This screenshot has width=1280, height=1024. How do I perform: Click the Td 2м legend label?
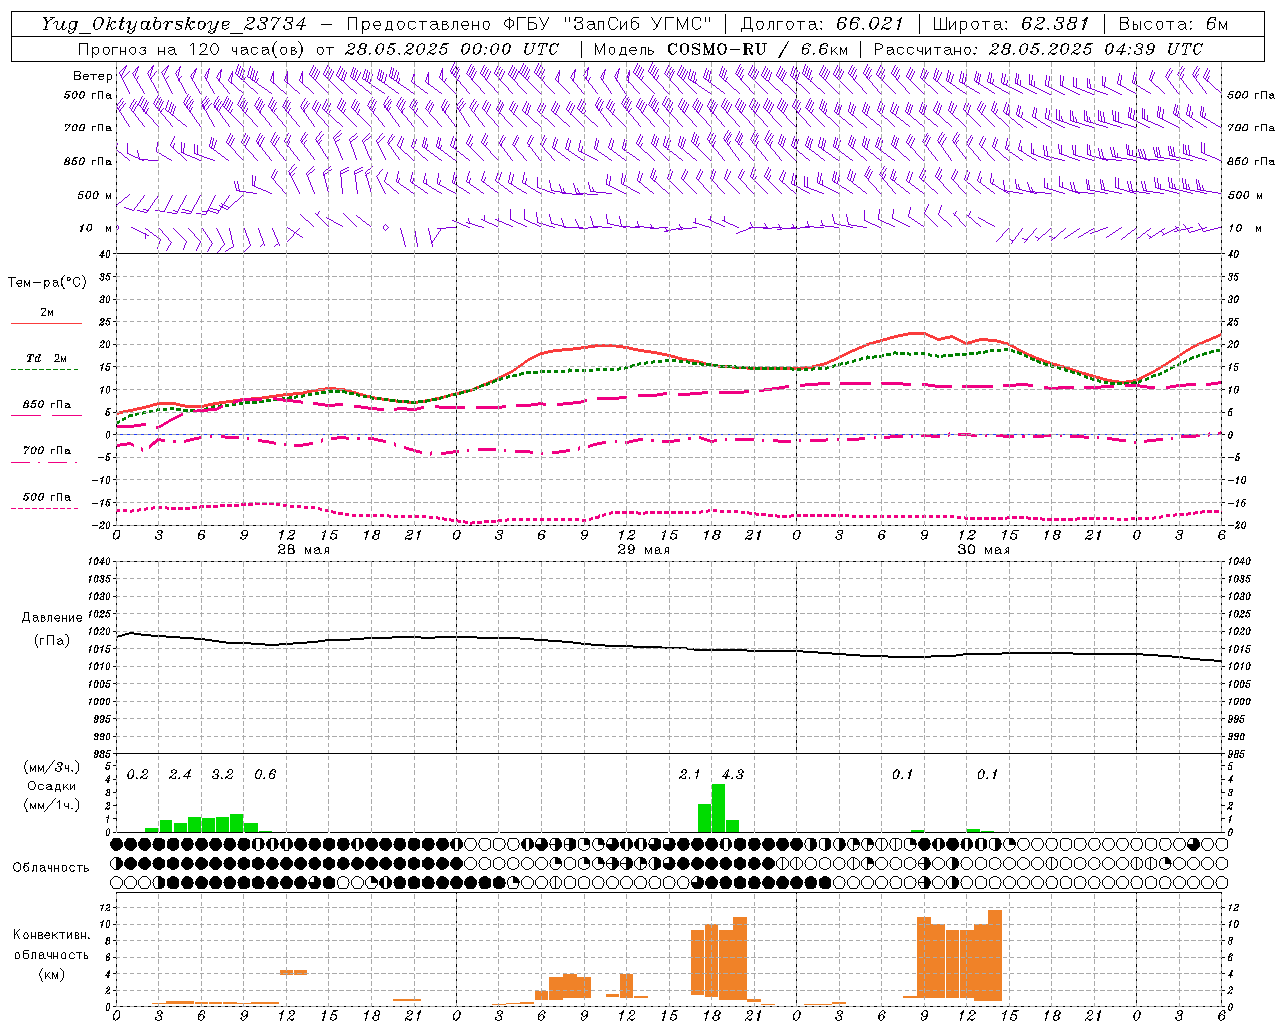pyautogui.click(x=47, y=358)
